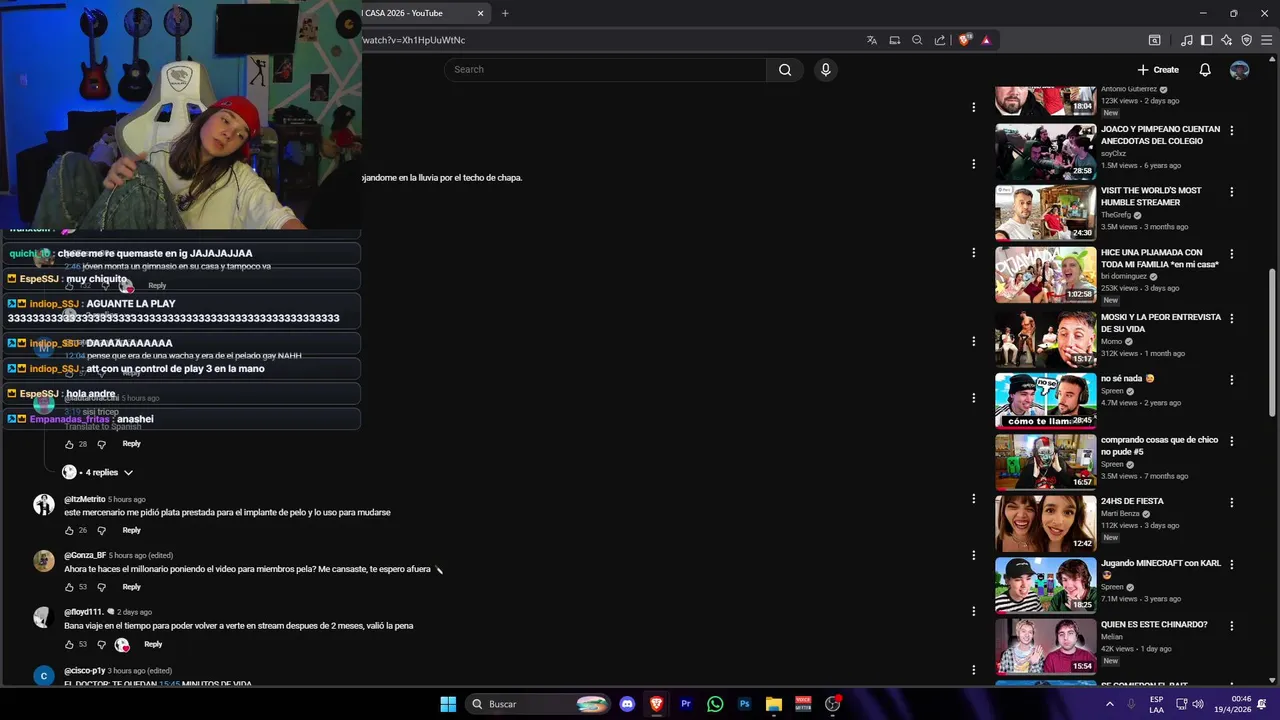Click the tab search icon in Brave toolbar
The height and width of the screenshot is (720, 1280).
coord(1154,40)
